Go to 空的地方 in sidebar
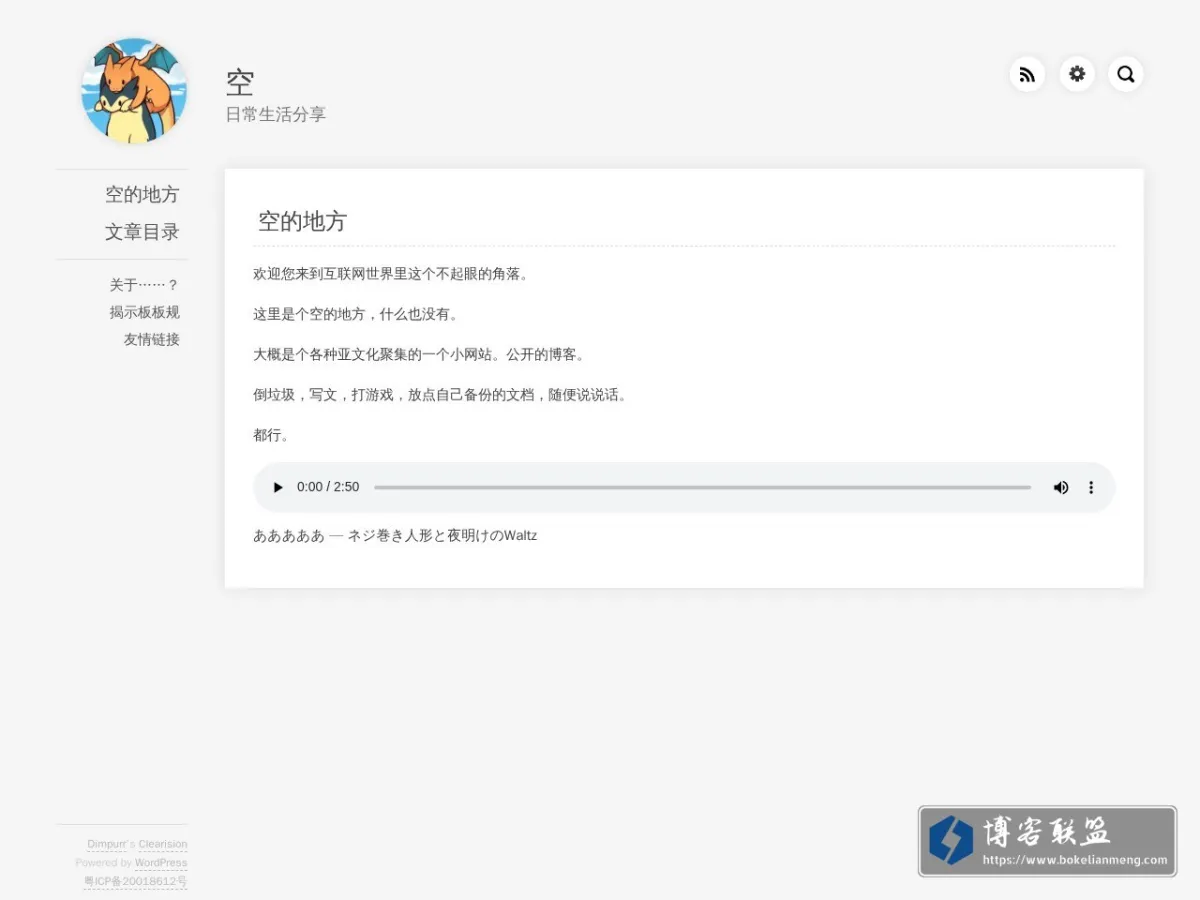This screenshot has height=900, width=1200. tap(142, 194)
